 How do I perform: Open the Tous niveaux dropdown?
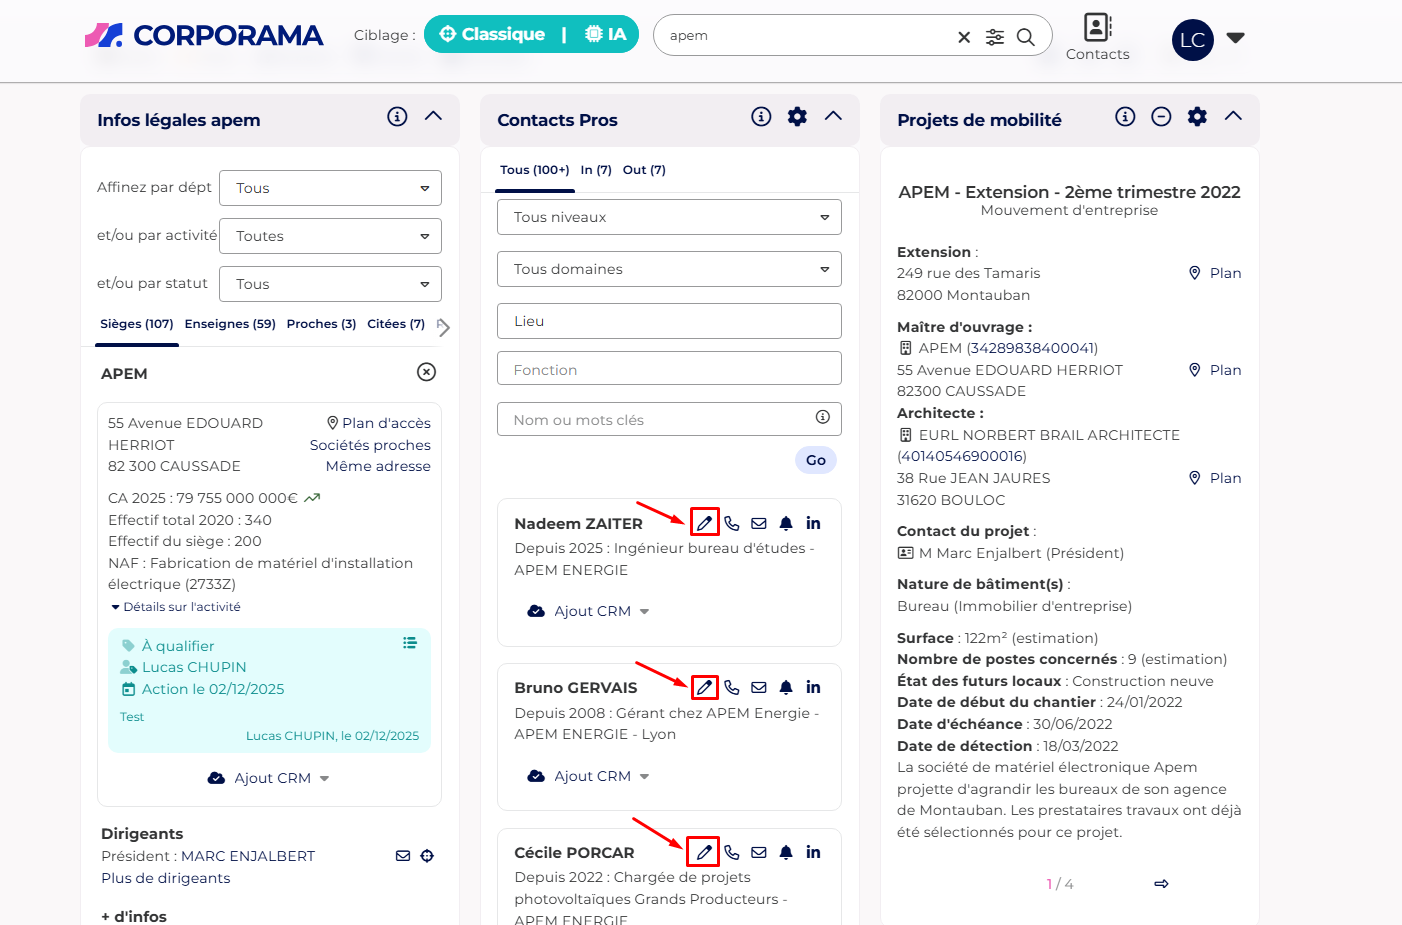(669, 217)
